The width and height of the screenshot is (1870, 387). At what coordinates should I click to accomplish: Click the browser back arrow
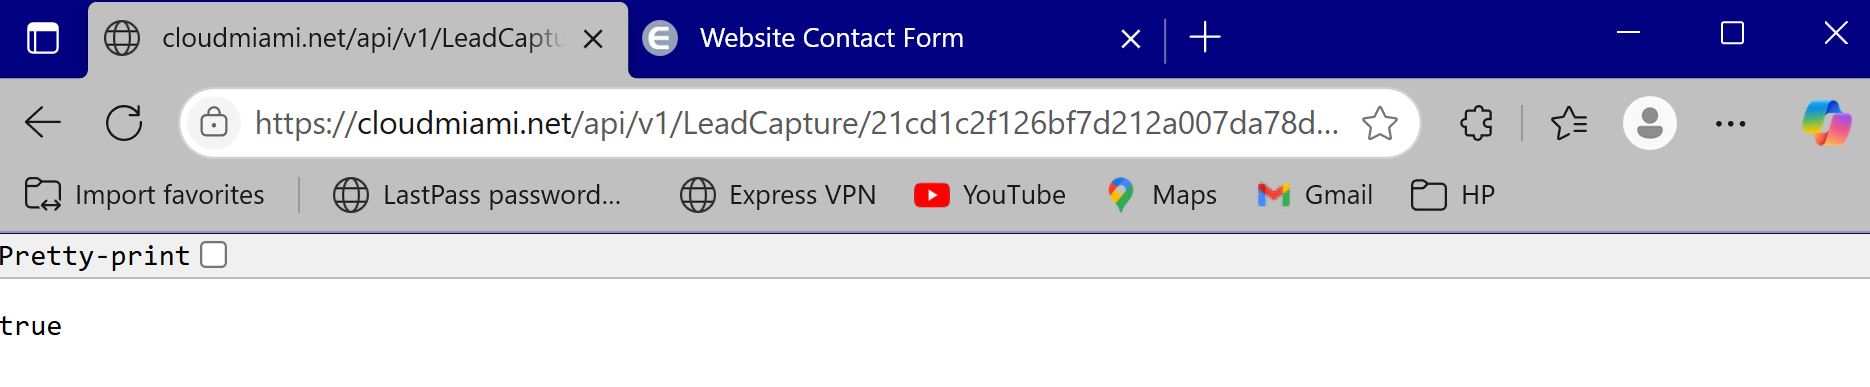pyautogui.click(x=43, y=123)
